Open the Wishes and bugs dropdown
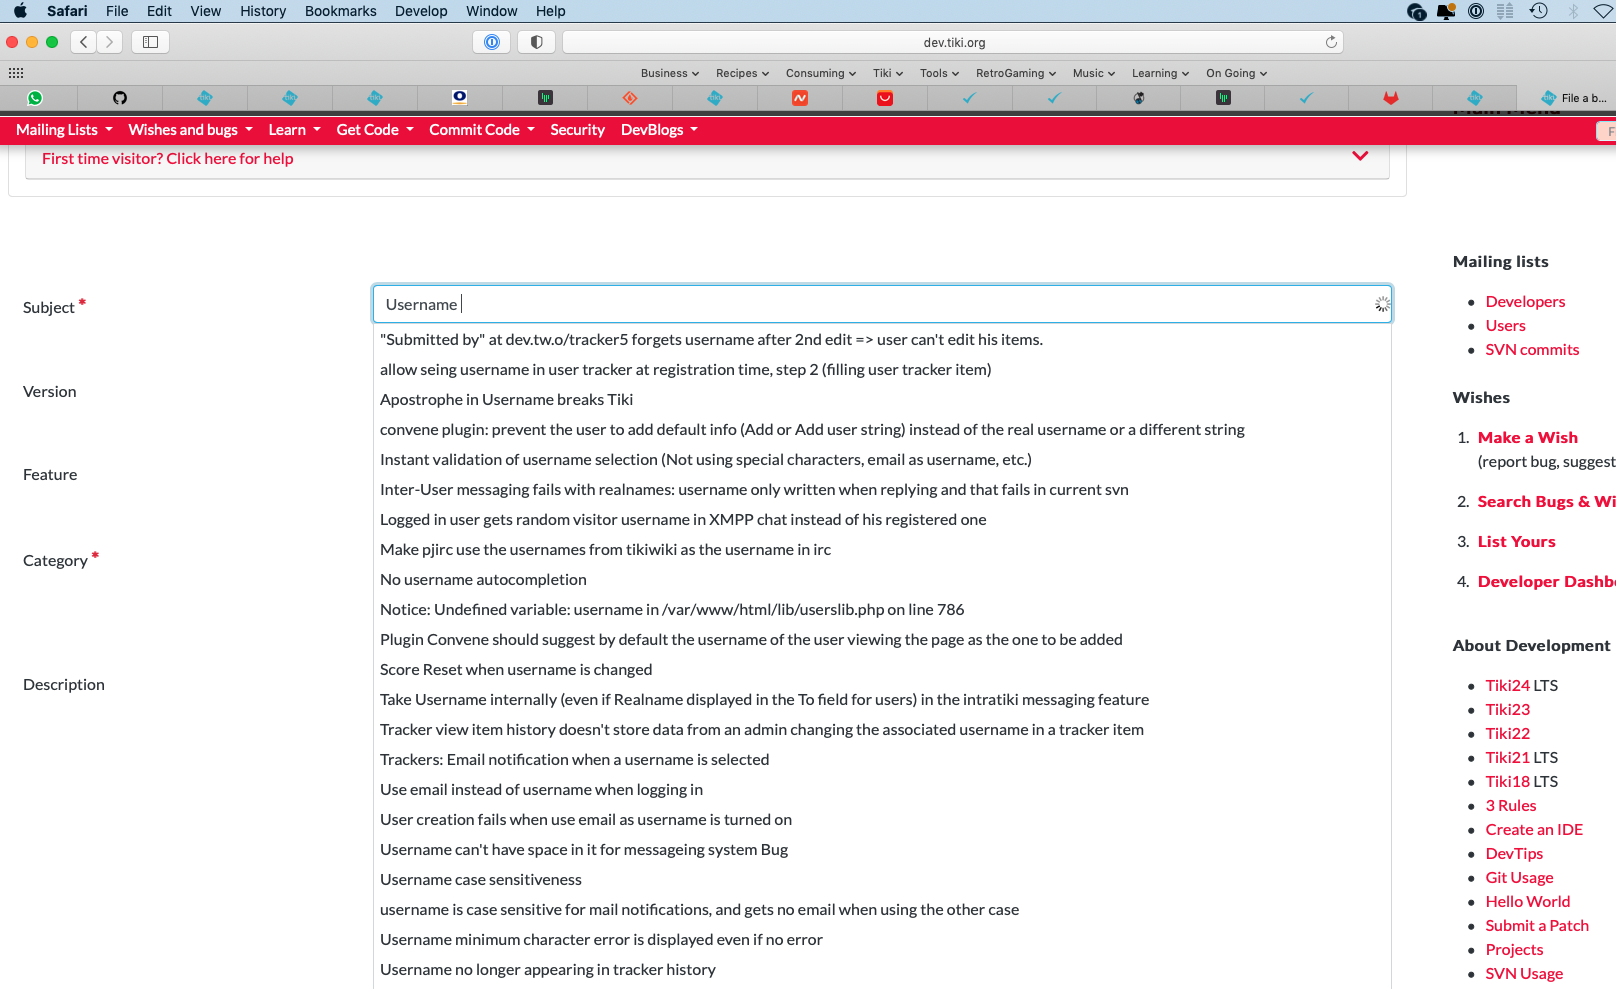Image resolution: width=1616 pixels, height=989 pixels. click(x=190, y=130)
